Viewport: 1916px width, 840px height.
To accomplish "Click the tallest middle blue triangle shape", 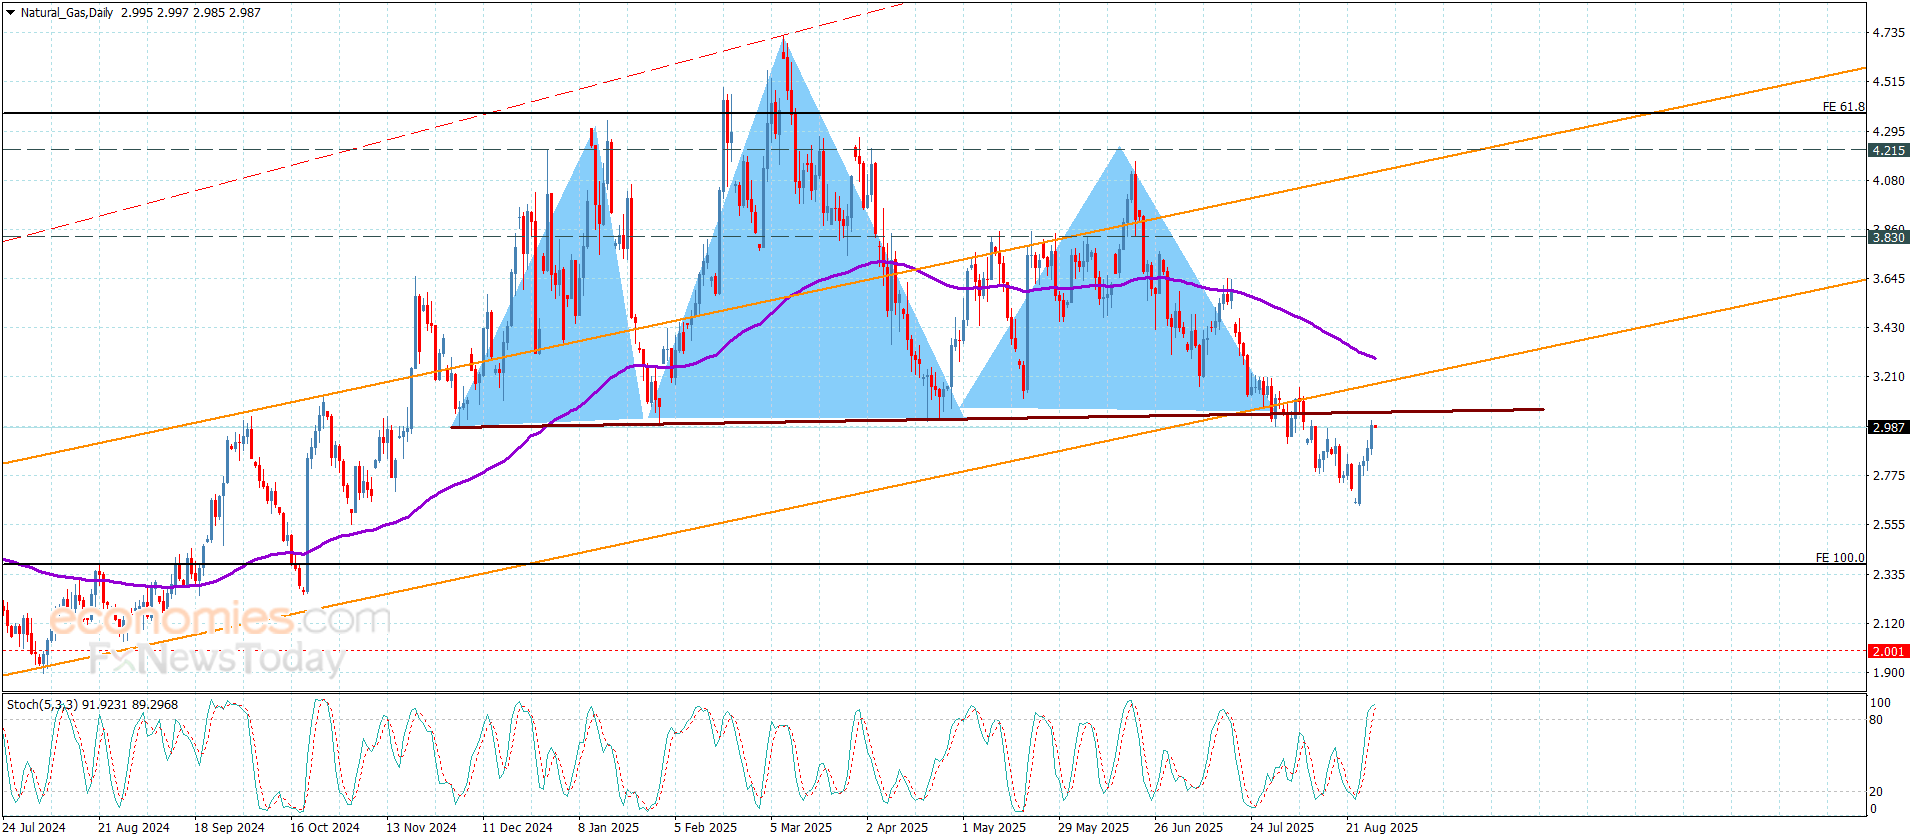I will click(790, 300).
